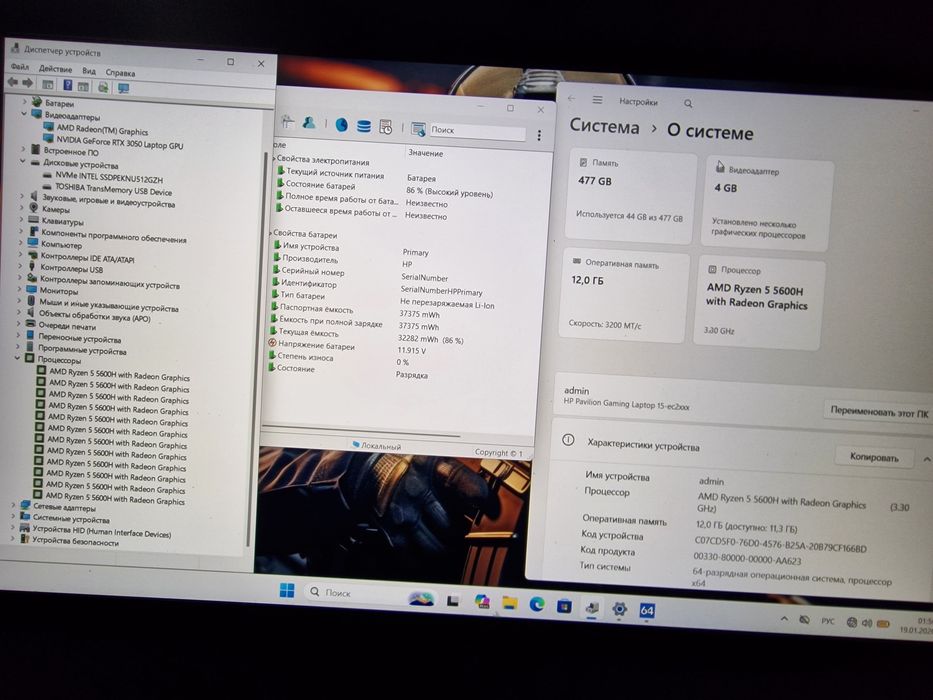Viewport: 933px width, 700px height.
Task: Click the Поиск field in AIDA64 toolbar
Action: tap(476, 132)
